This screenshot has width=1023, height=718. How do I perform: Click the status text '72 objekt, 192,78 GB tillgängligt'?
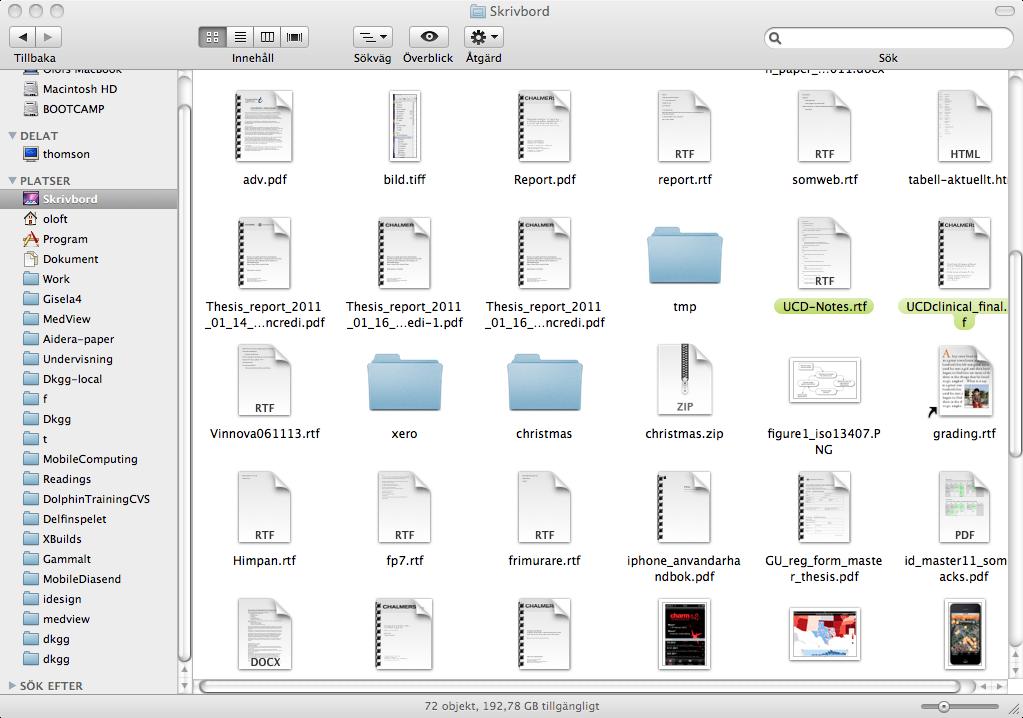(512, 706)
